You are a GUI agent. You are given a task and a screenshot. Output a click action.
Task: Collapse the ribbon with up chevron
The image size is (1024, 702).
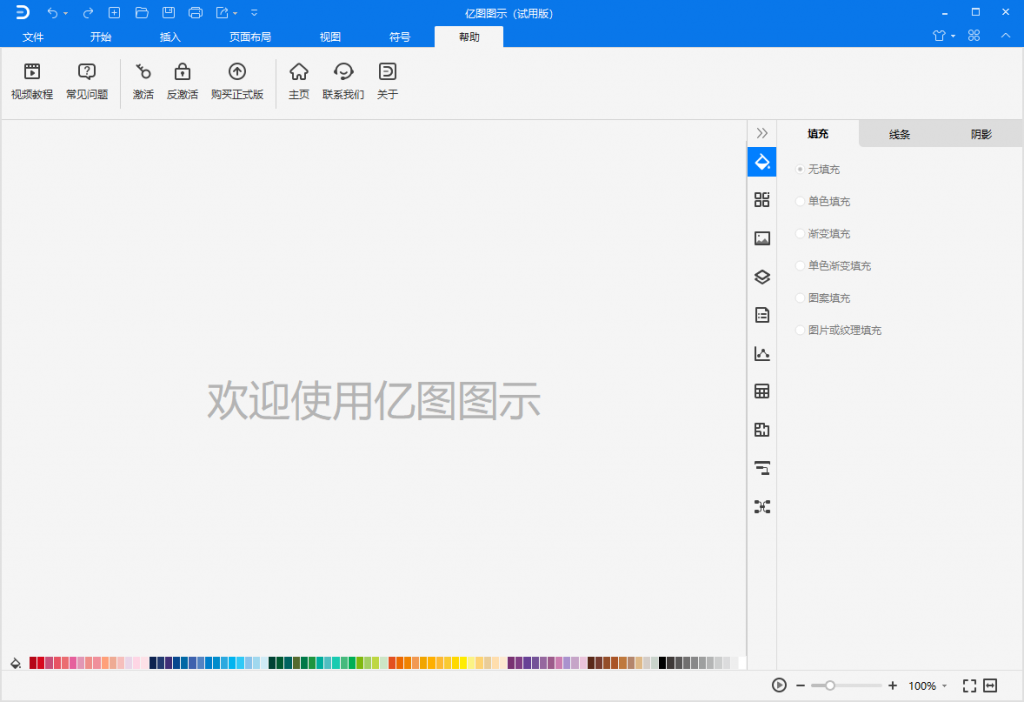(1006, 36)
